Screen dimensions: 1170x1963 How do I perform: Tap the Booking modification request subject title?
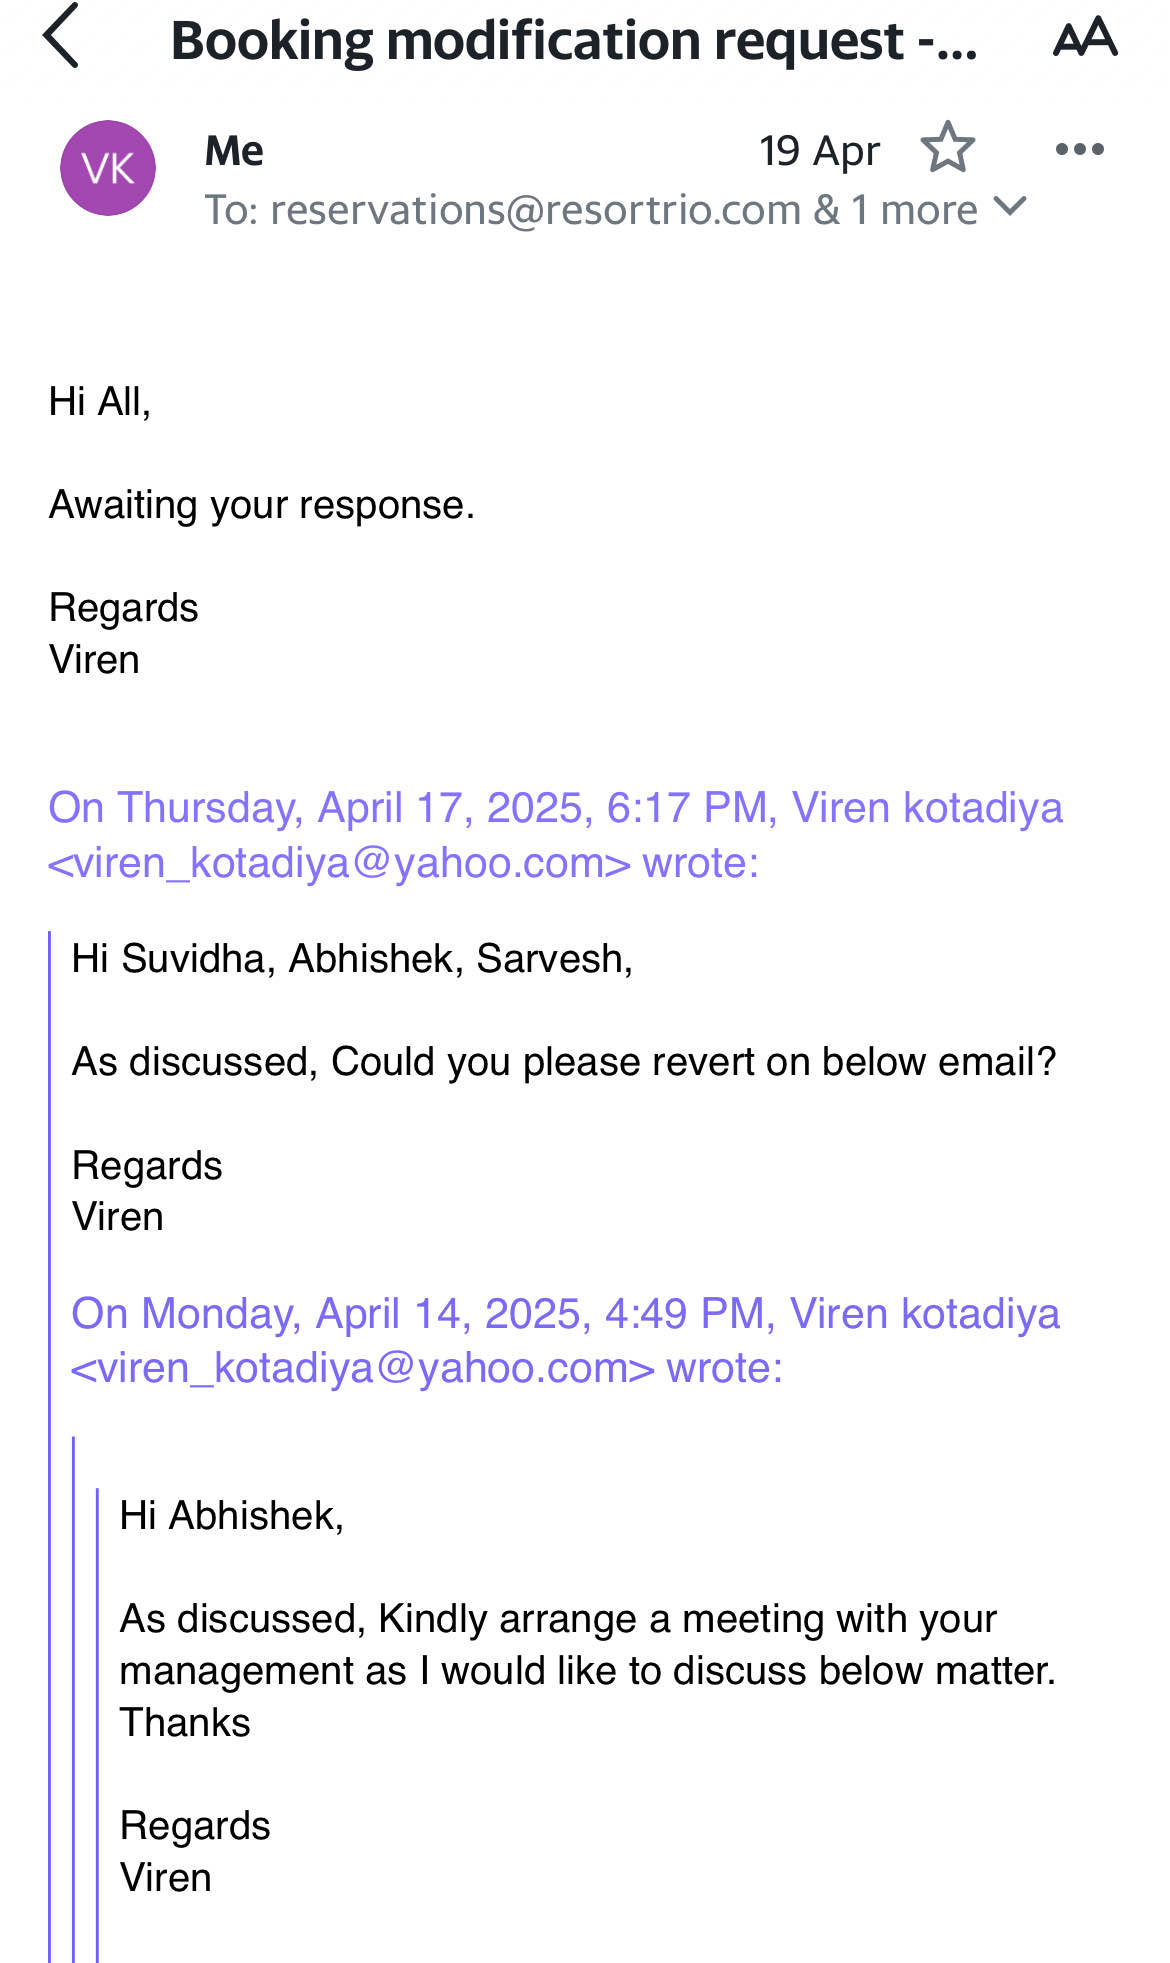point(574,41)
